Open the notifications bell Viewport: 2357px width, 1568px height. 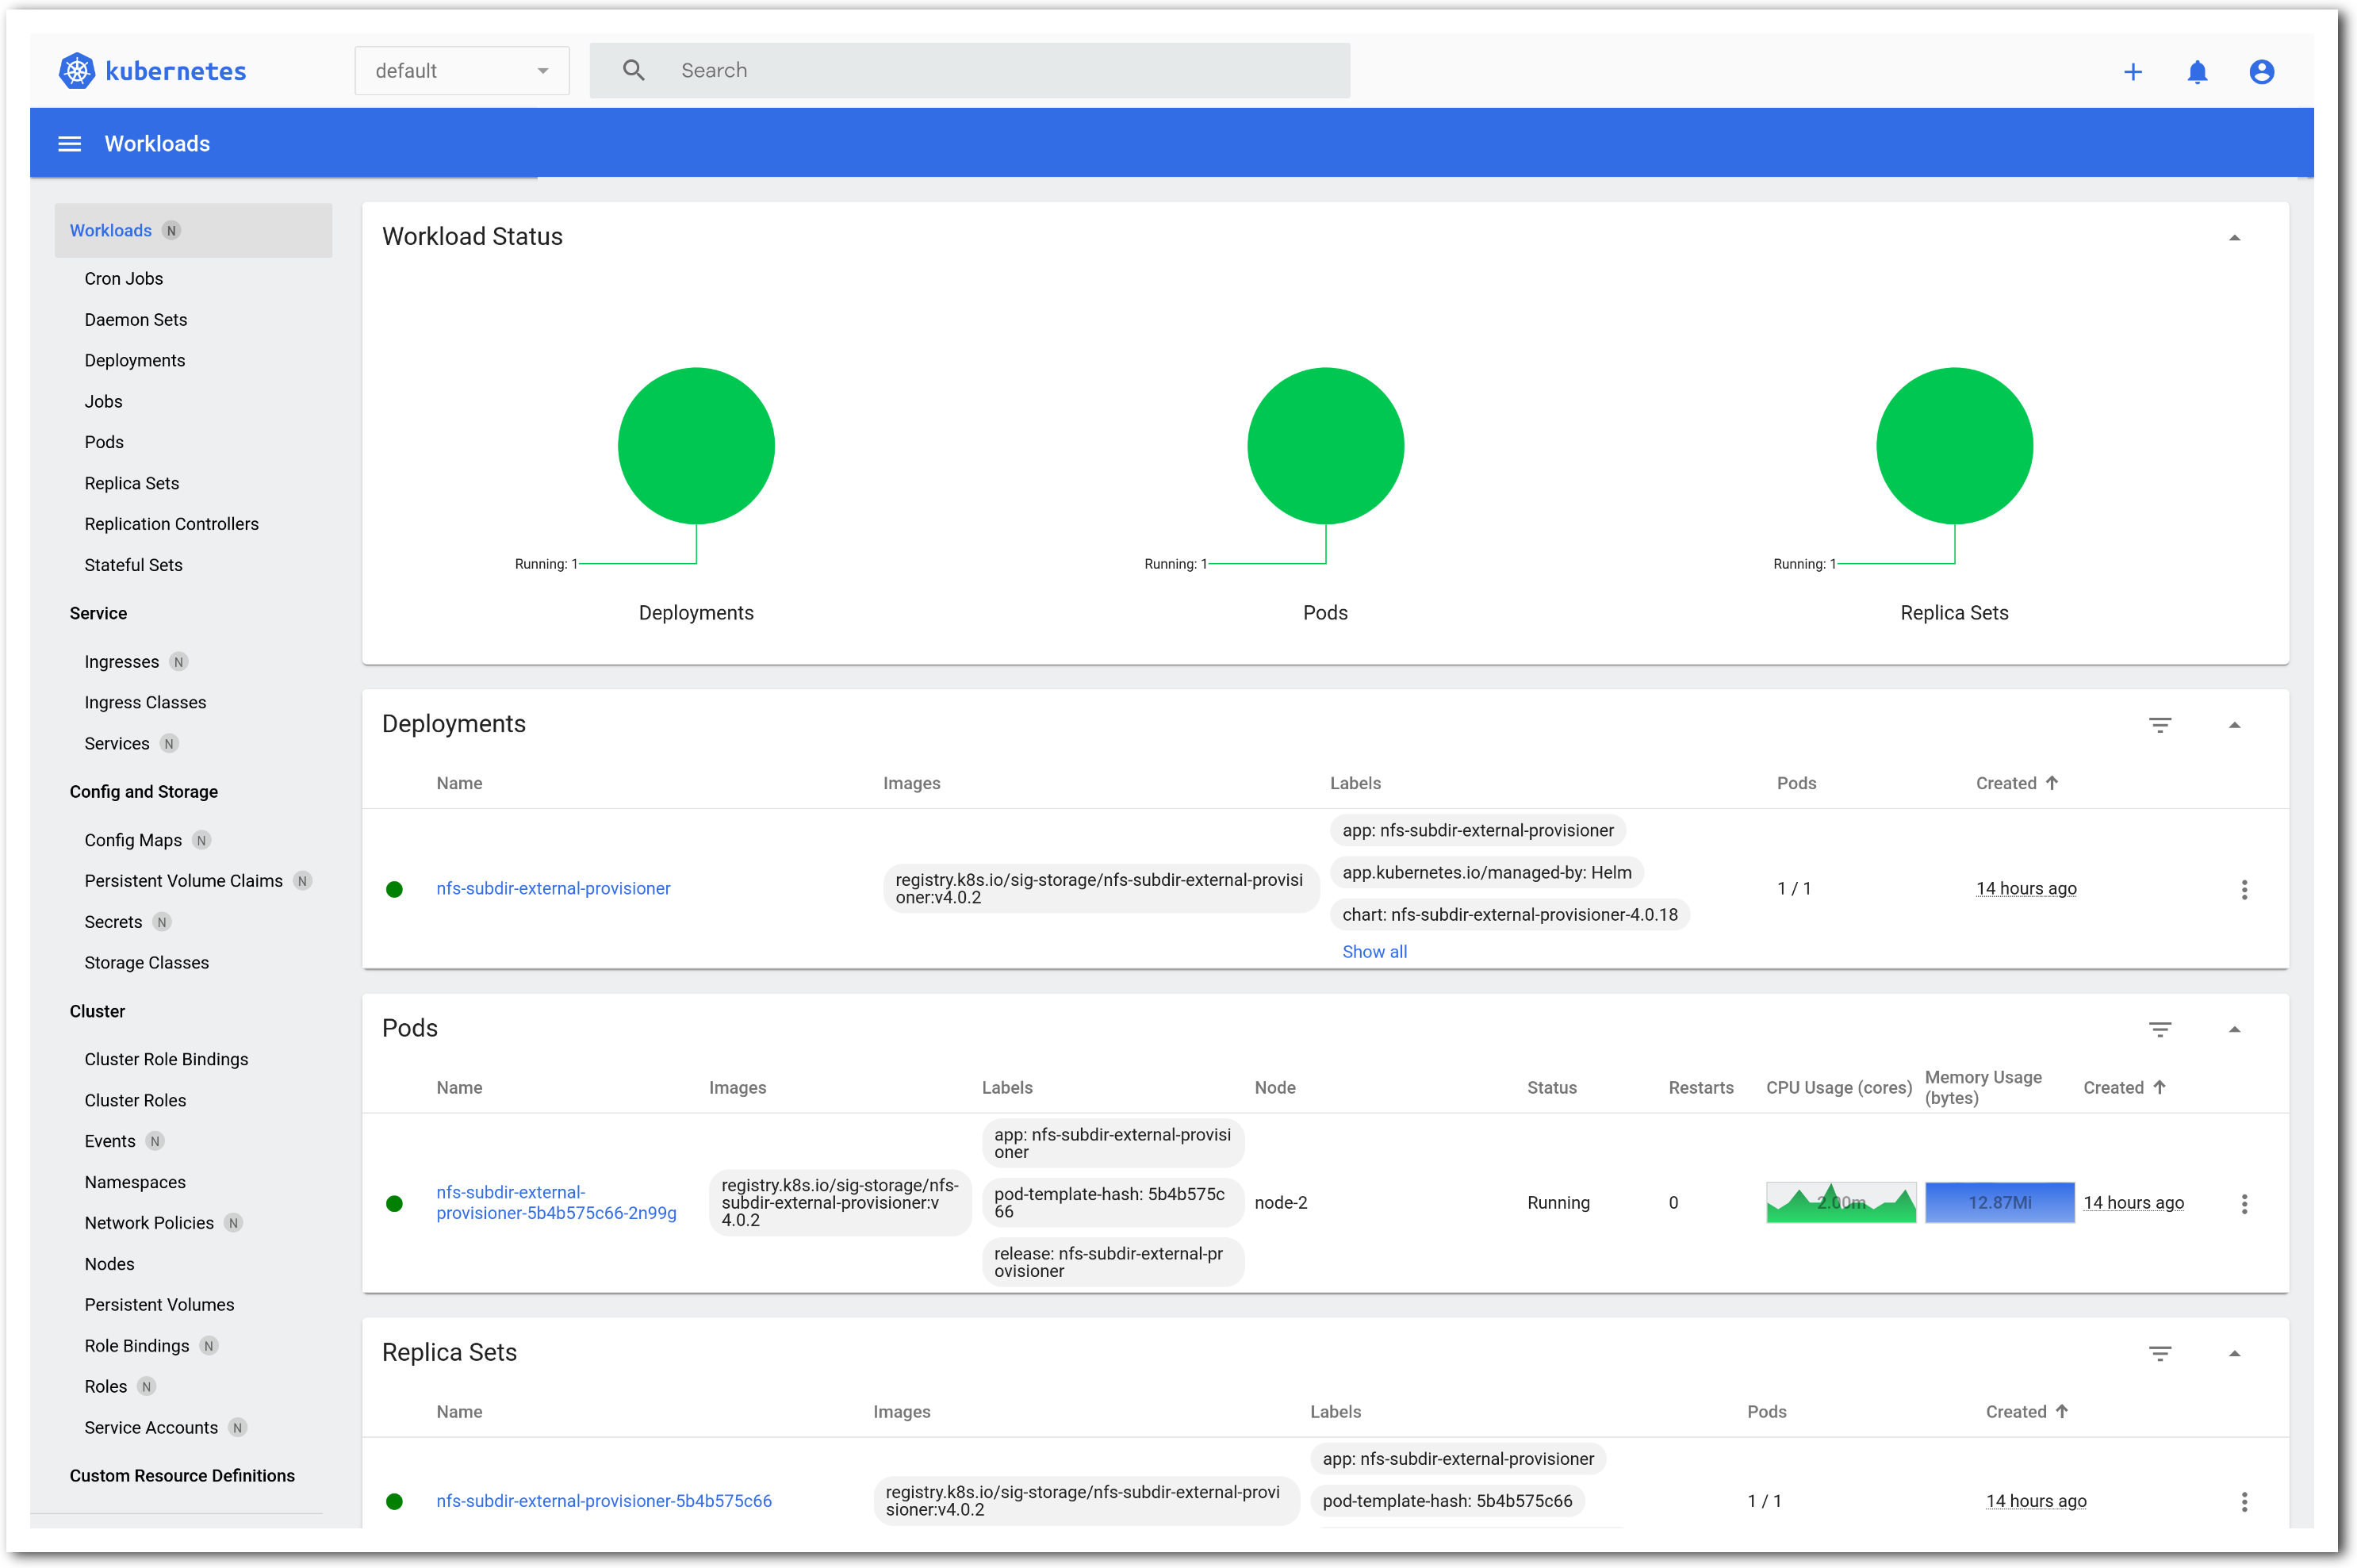pos(2196,72)
